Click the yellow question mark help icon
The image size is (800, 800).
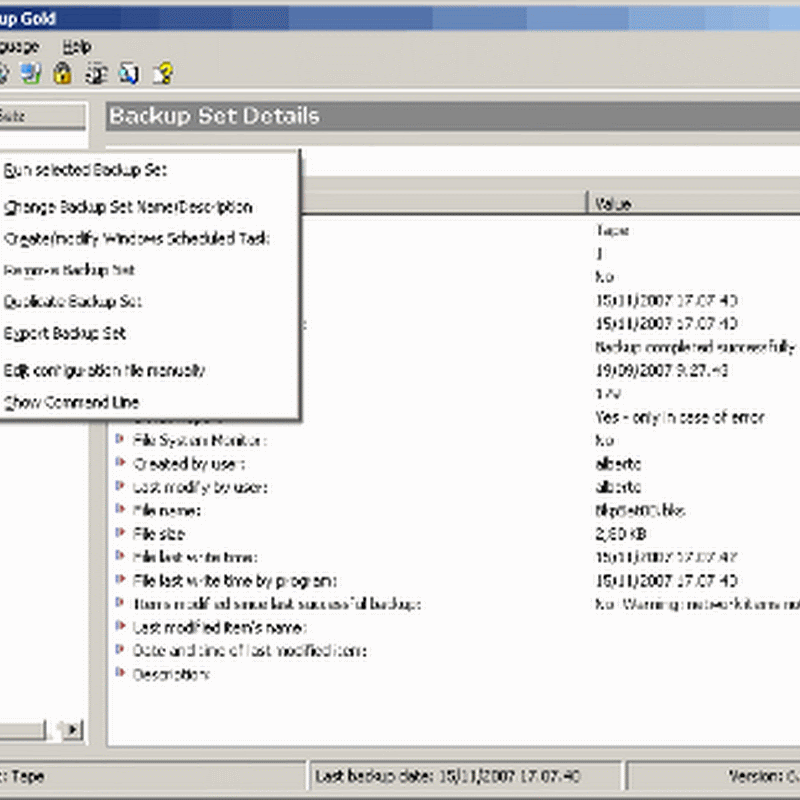click(x=162, y=73)
